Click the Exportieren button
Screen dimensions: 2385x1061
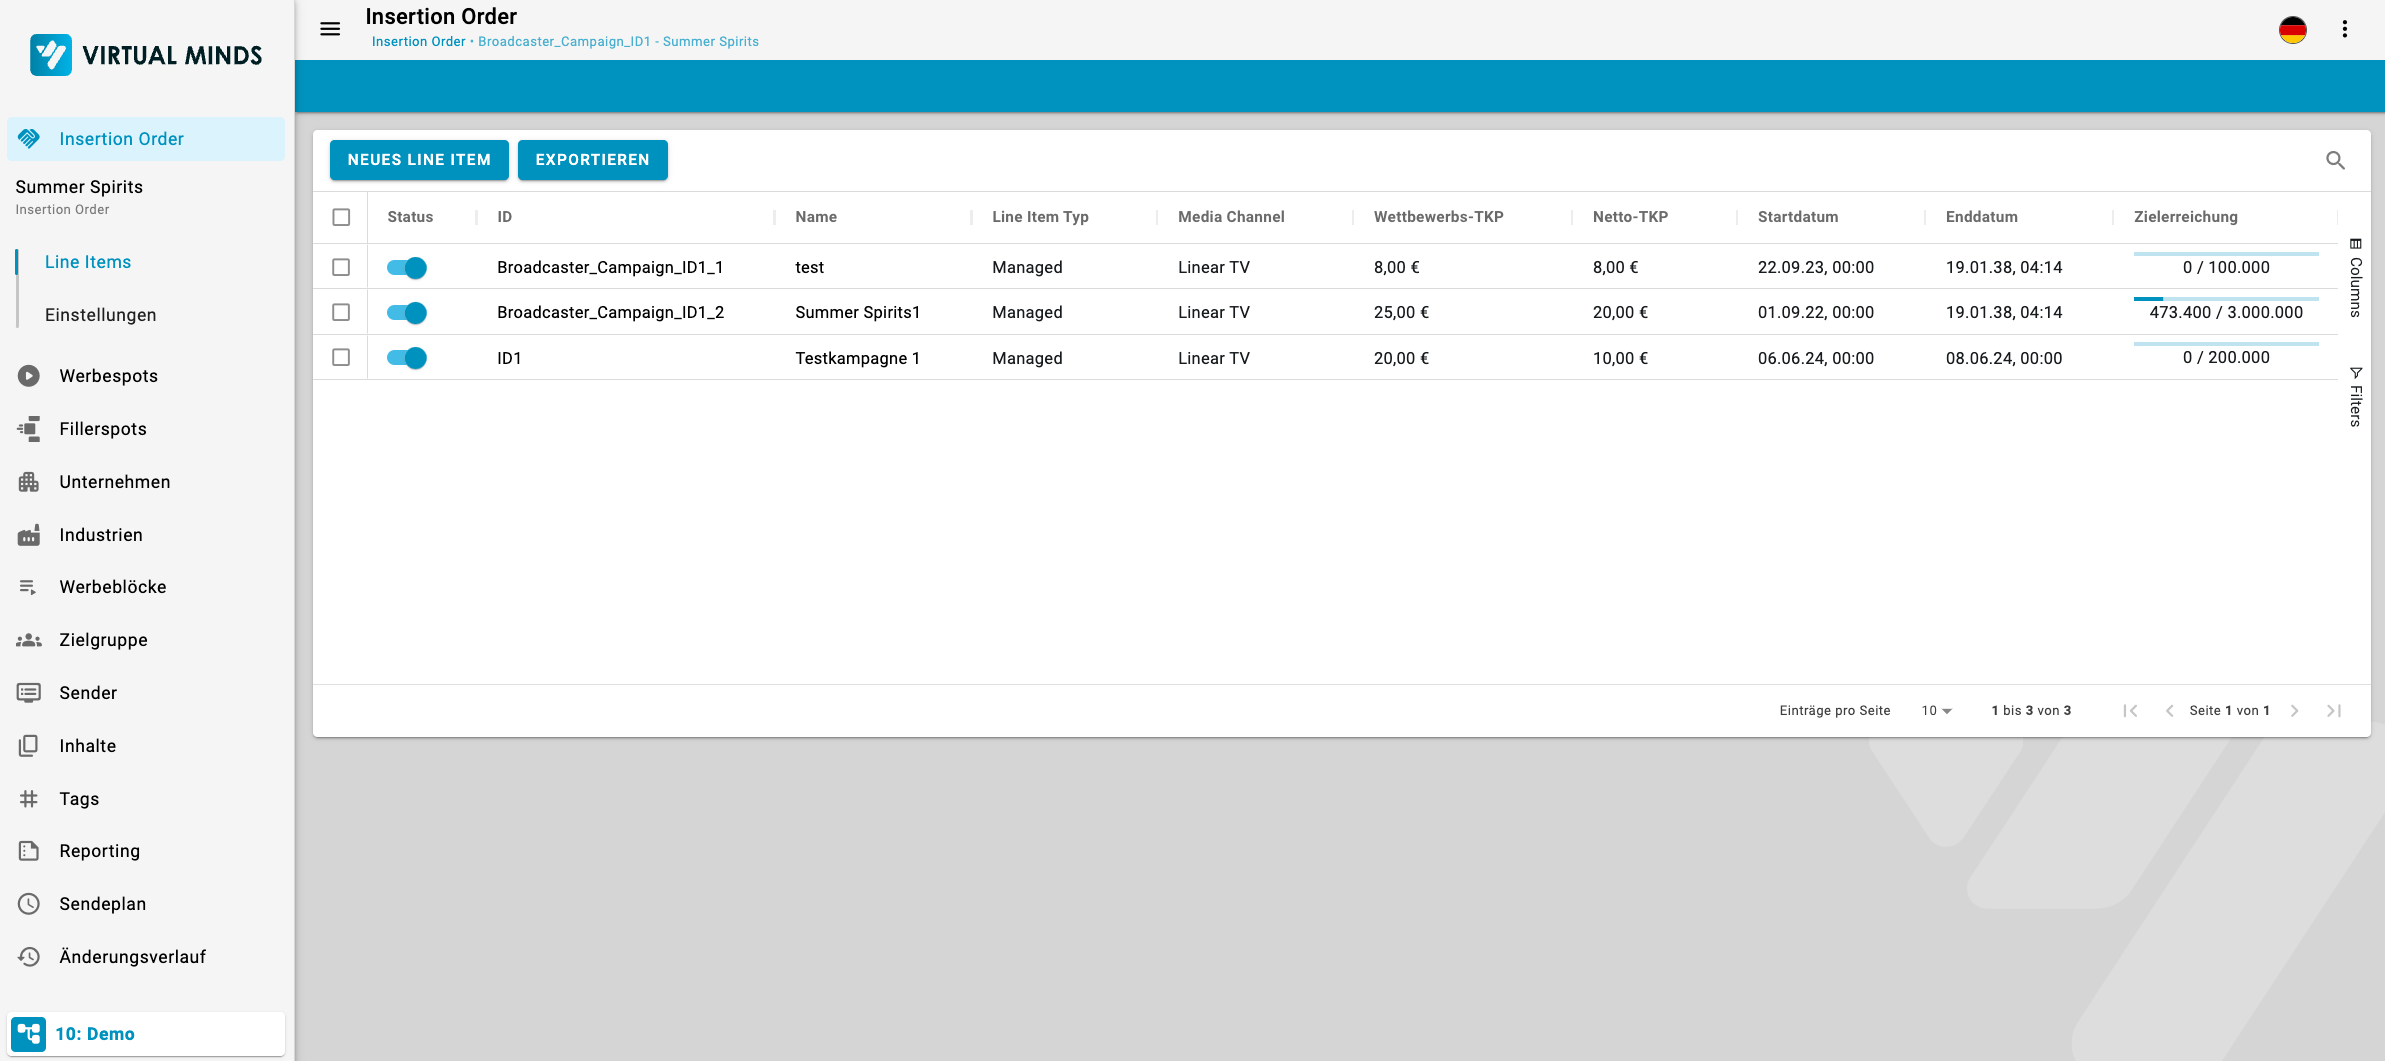[x=592, y=160]
